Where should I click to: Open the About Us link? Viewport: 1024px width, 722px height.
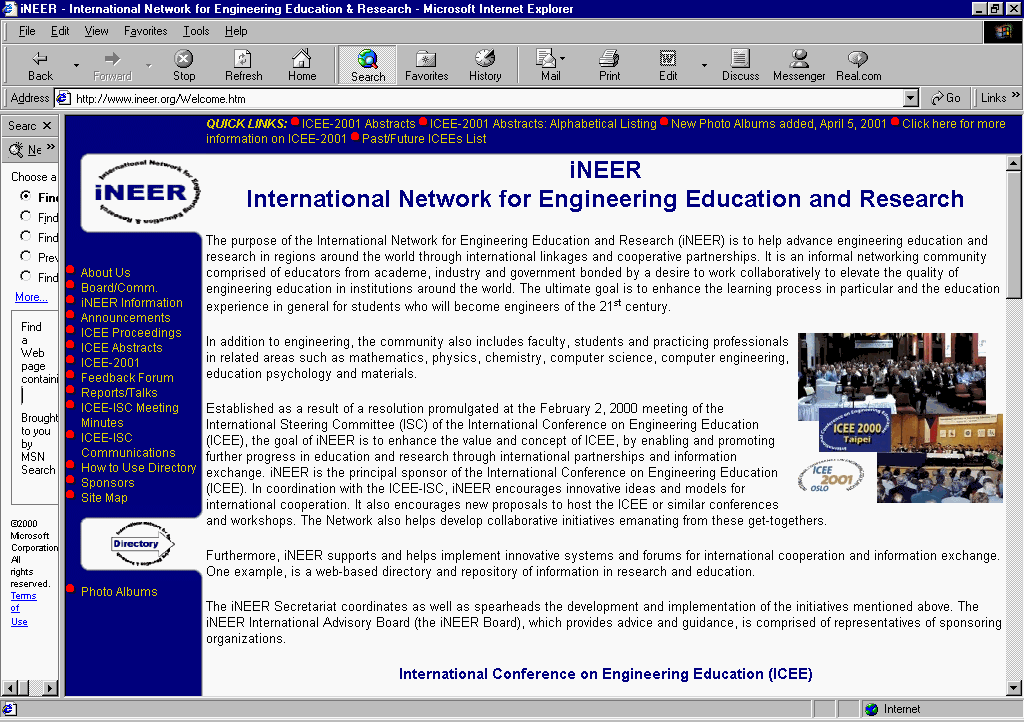coord(105,273)
